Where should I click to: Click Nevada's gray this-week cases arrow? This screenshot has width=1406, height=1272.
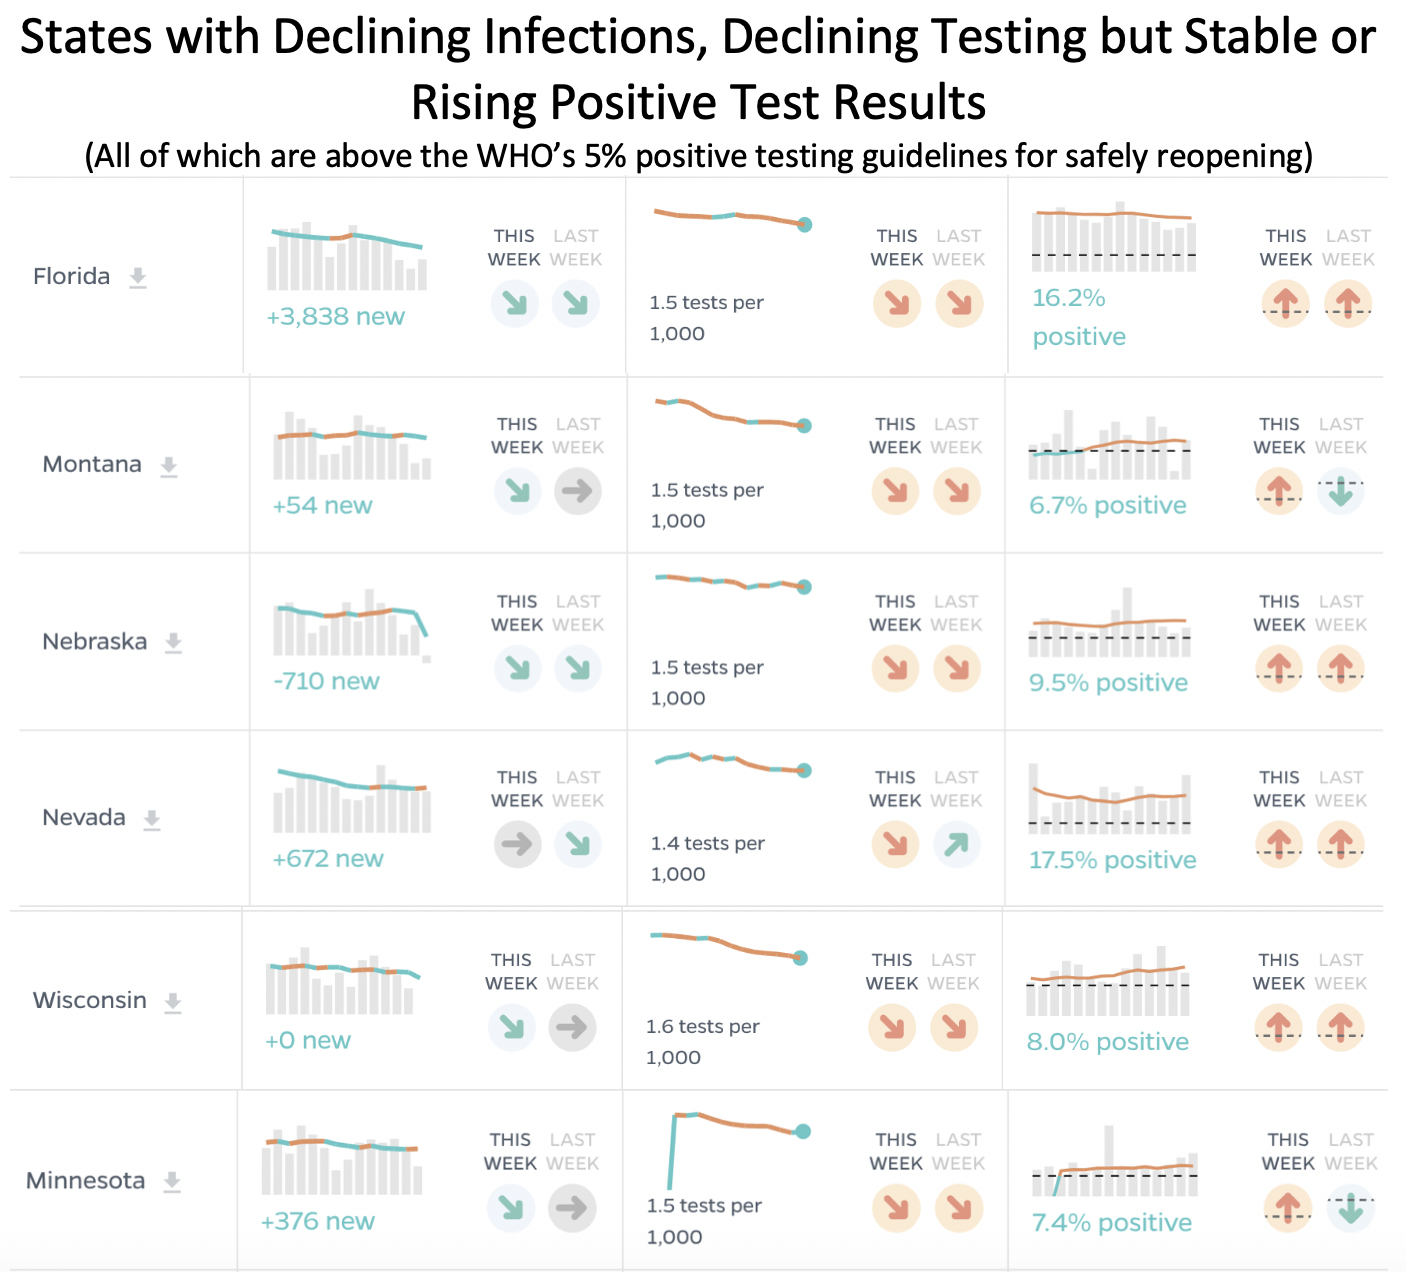coord(518,844)
